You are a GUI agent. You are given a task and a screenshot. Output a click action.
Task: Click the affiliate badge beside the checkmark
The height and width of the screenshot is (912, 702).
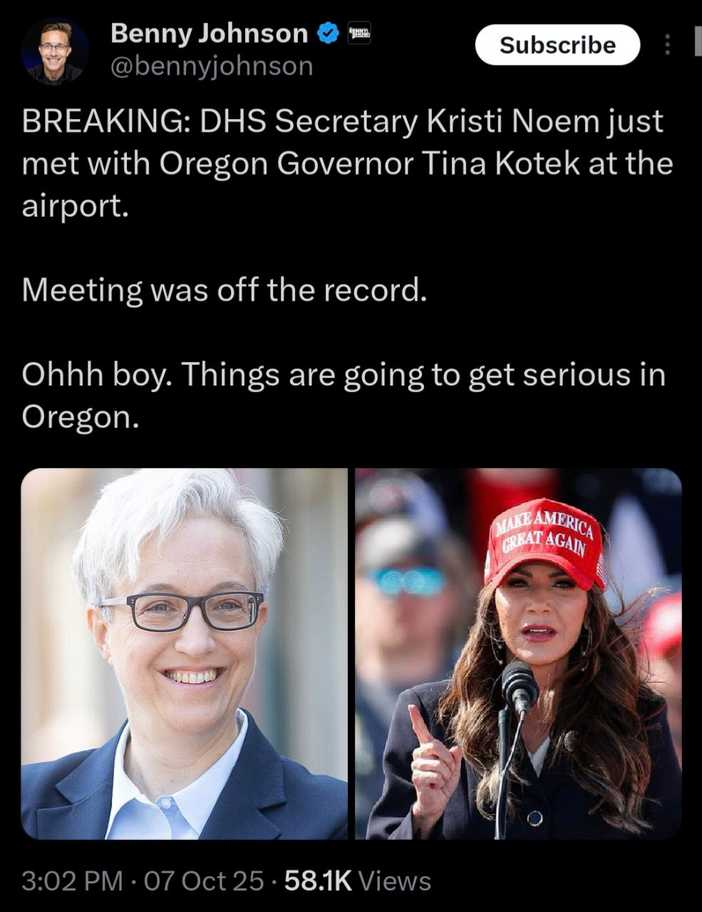pyautogui.click(x=359, y=34)
